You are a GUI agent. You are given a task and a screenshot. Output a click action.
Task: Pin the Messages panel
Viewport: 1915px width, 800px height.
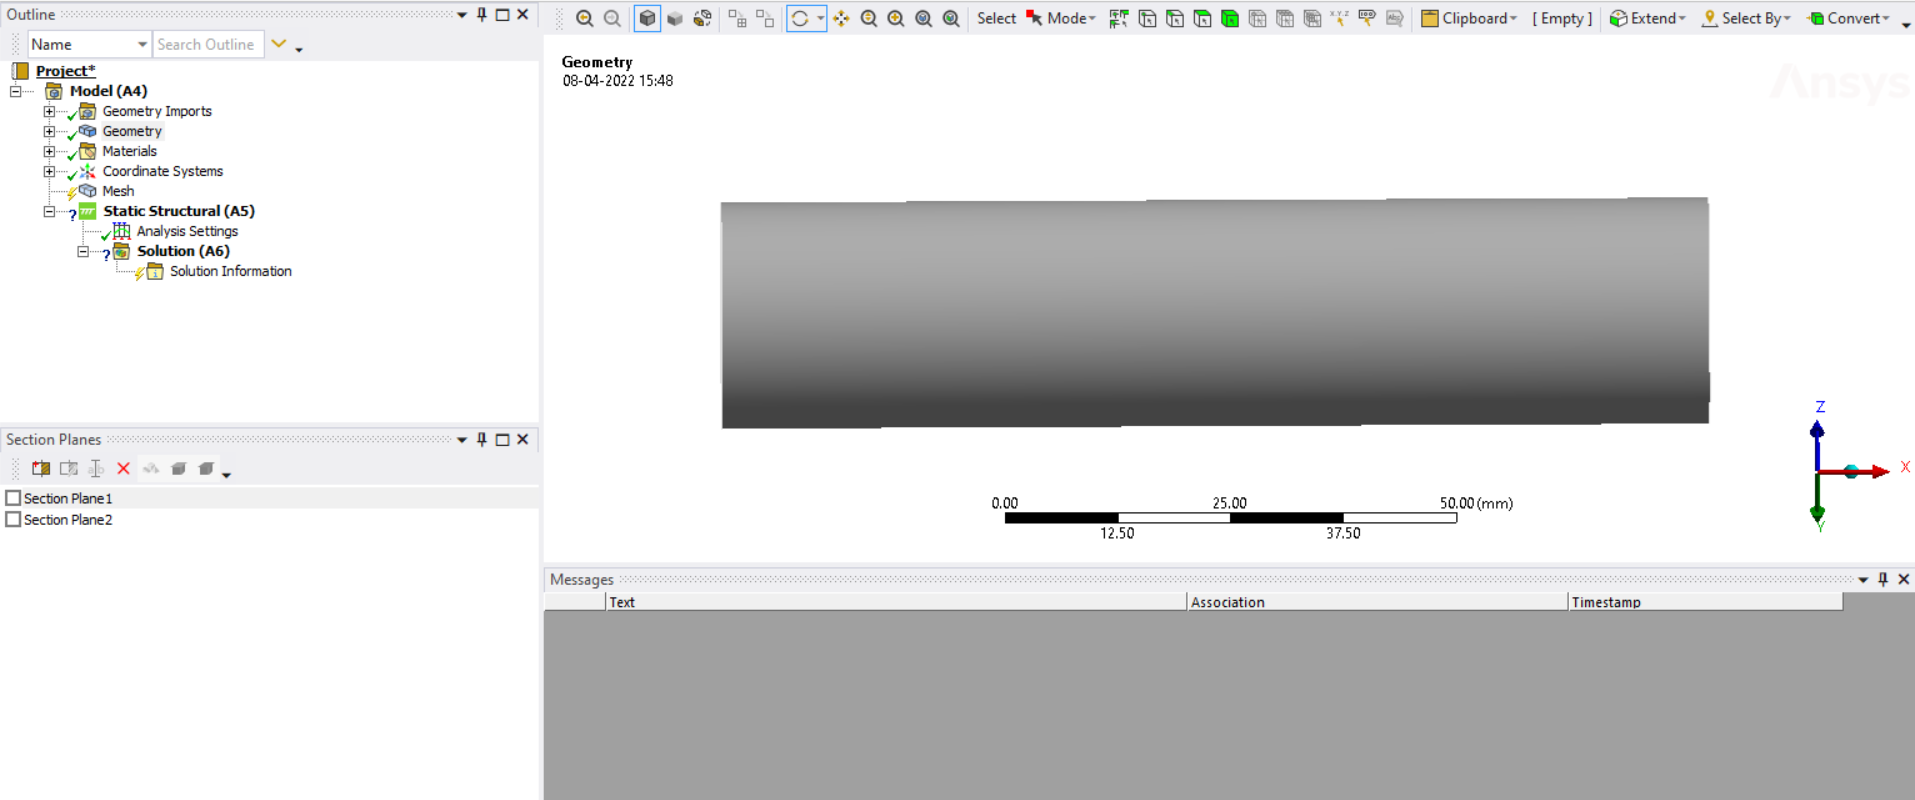(x=1883, y=579)
